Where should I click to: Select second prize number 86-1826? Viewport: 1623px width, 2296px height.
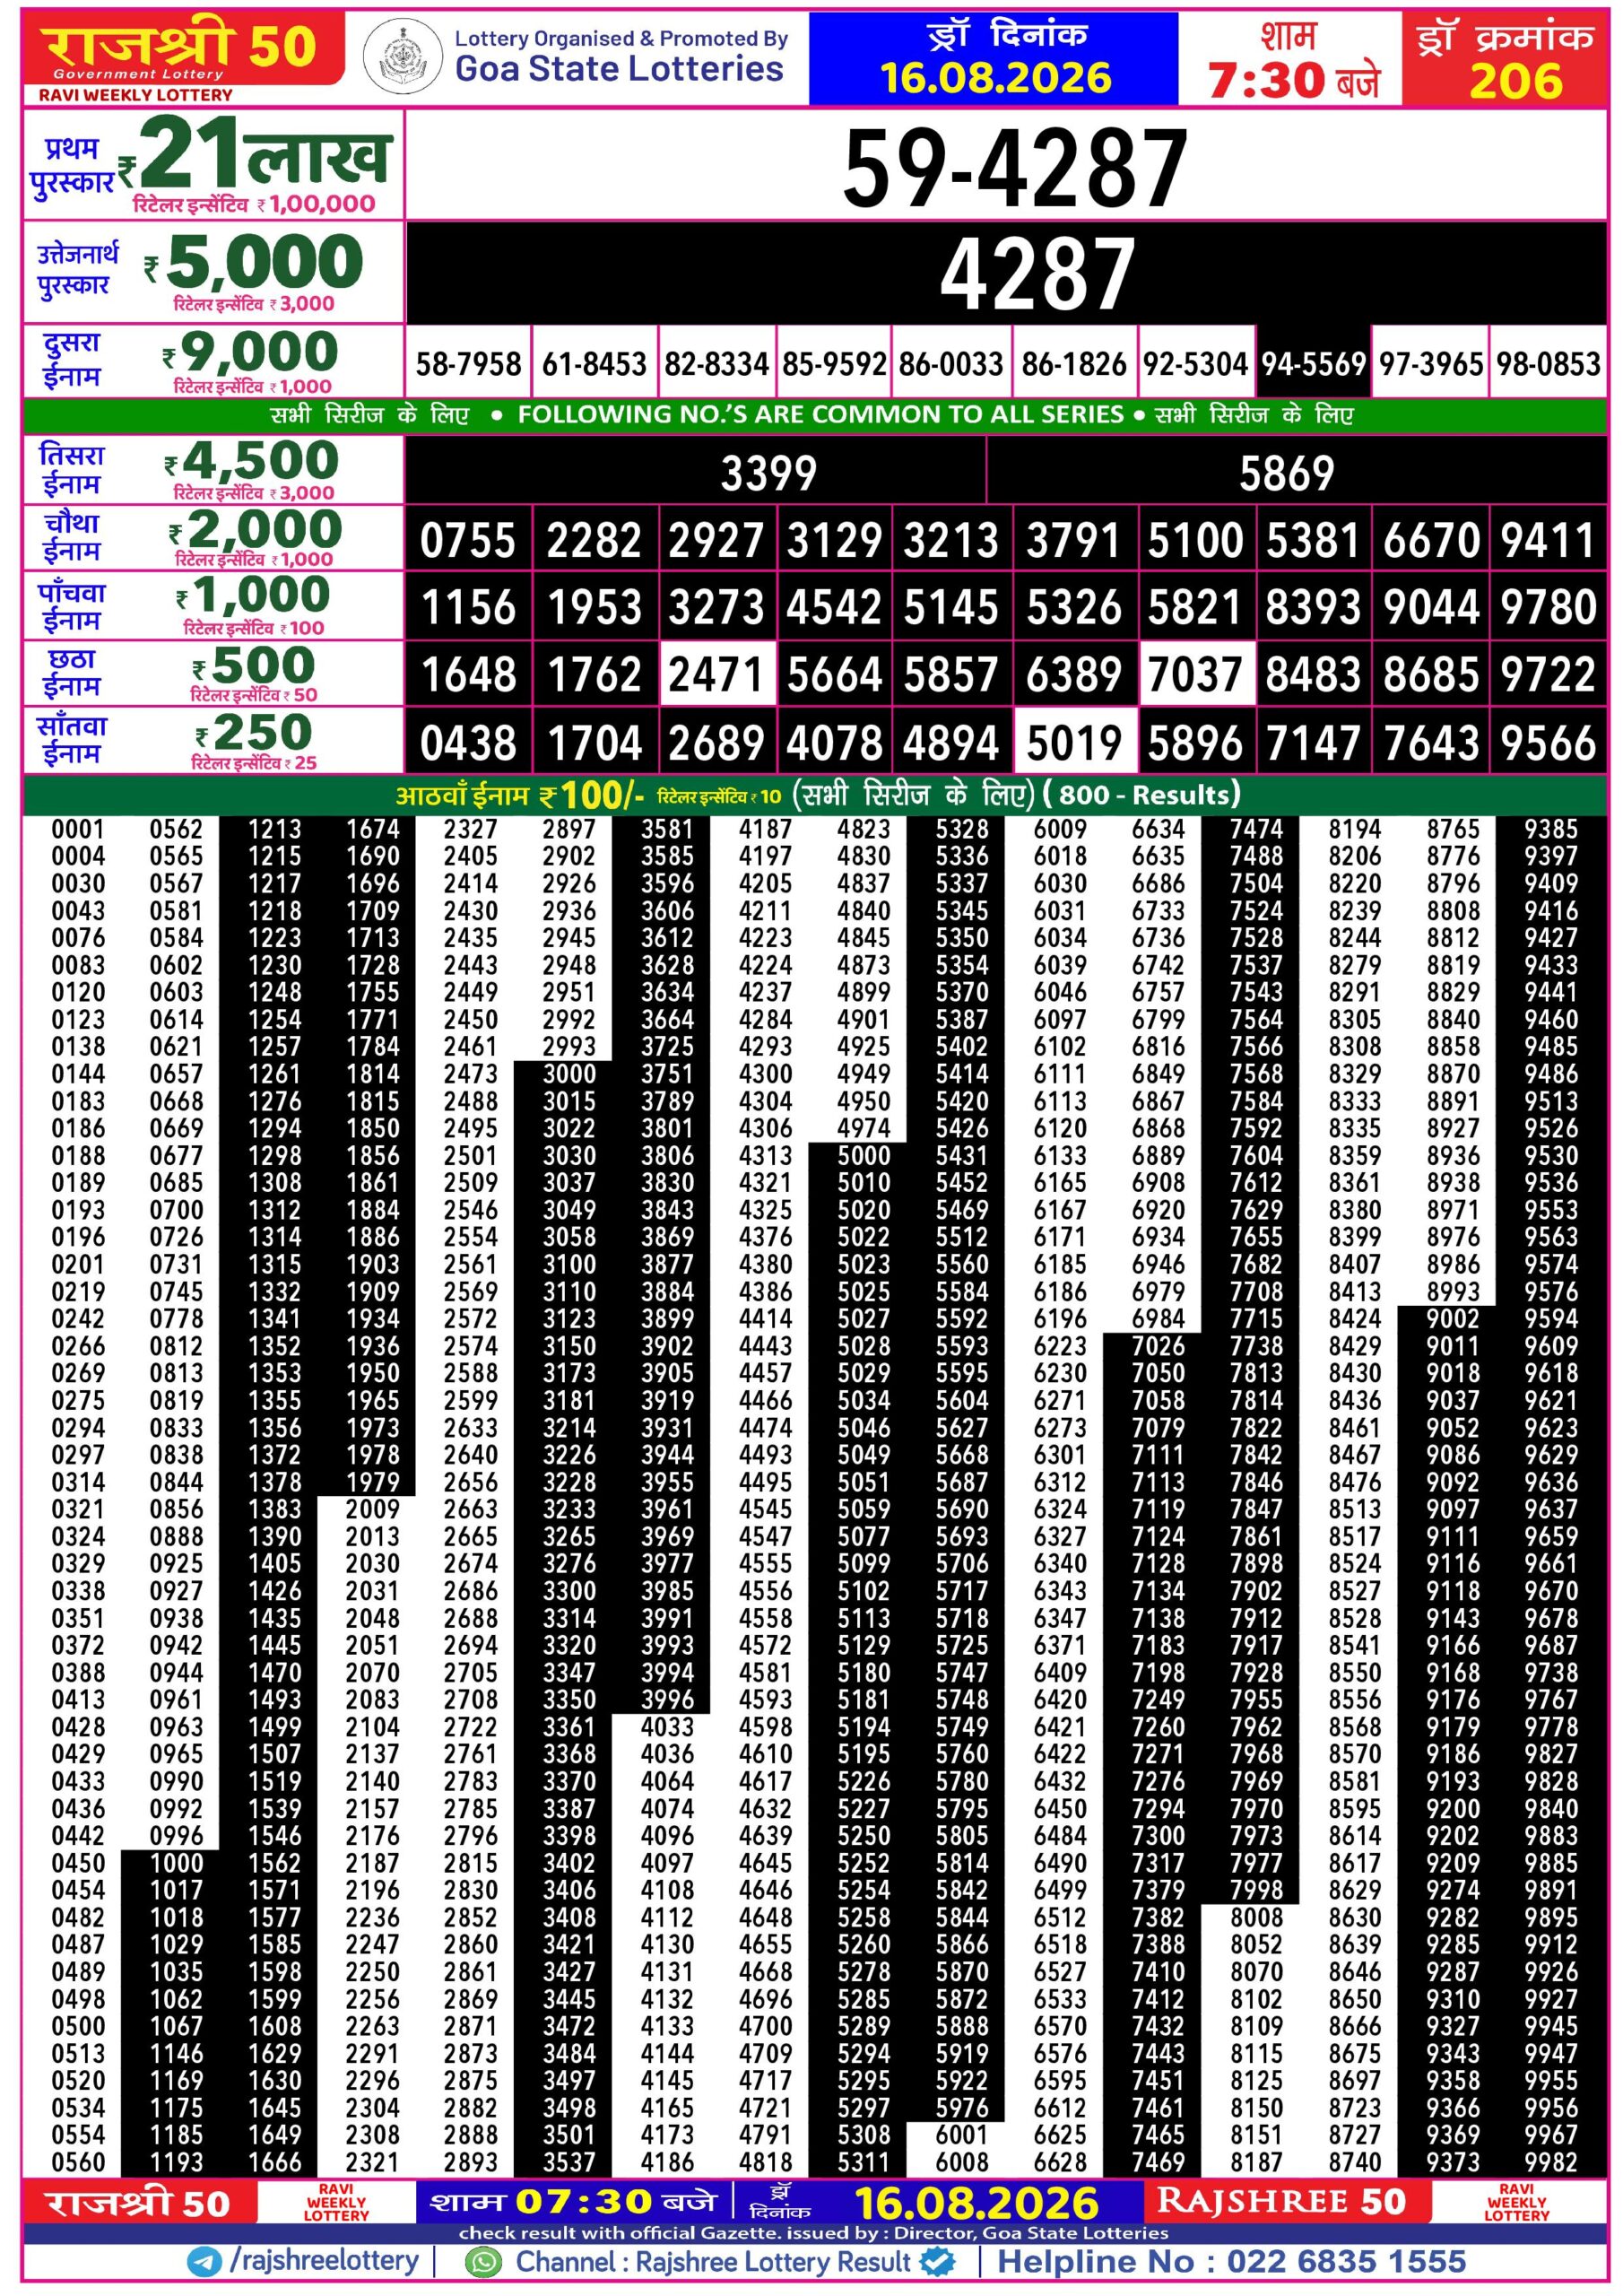pyautogui.click(x=1074, y=363)
